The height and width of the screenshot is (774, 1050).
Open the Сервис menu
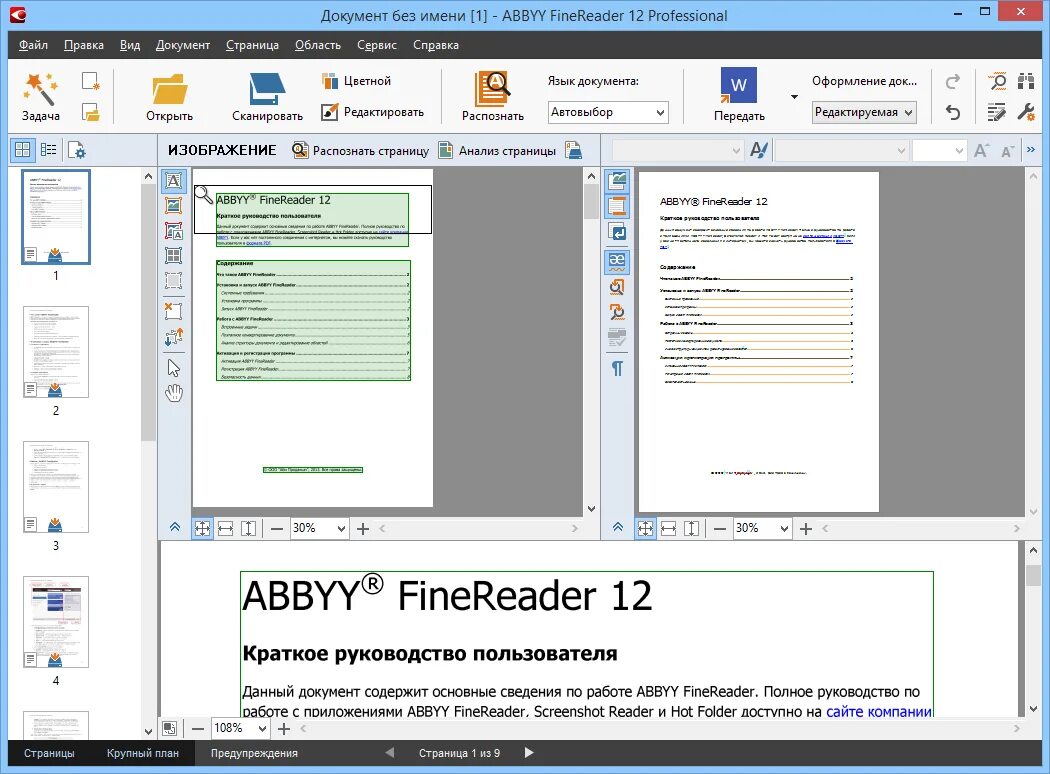tap(376, 45)
